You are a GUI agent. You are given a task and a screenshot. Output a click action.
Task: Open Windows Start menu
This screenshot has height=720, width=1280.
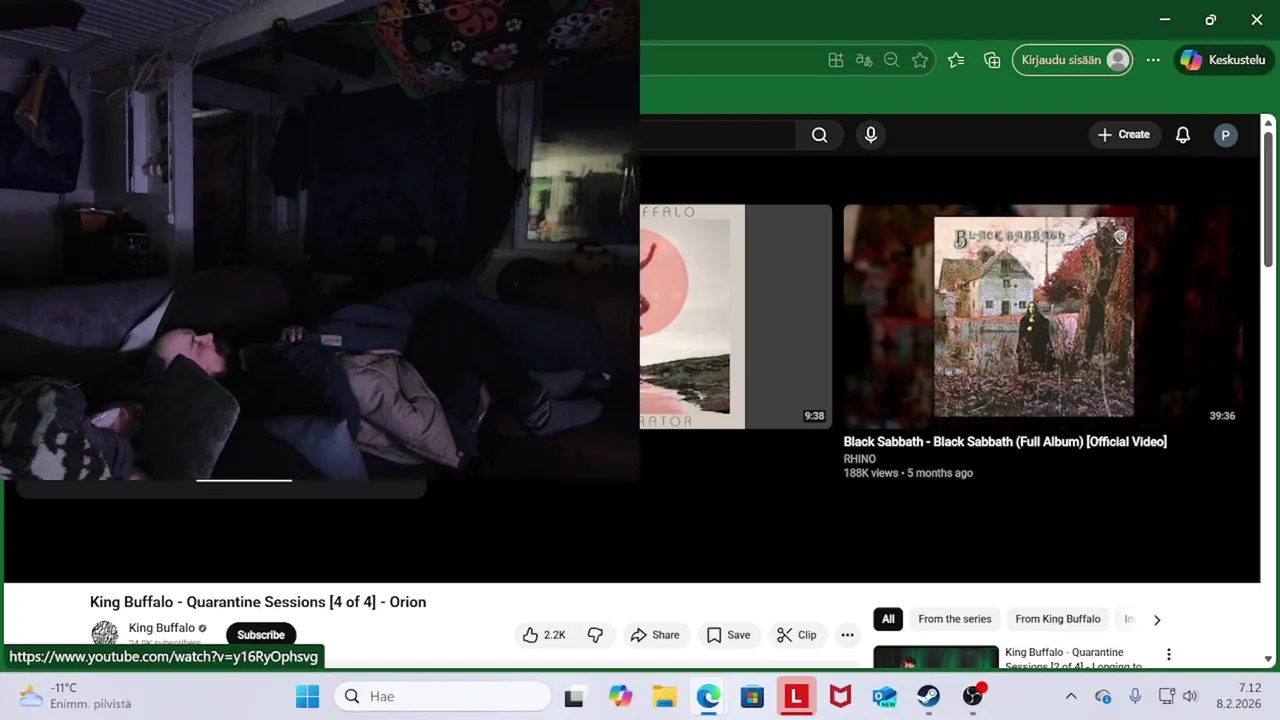click(x=308, y=697)
